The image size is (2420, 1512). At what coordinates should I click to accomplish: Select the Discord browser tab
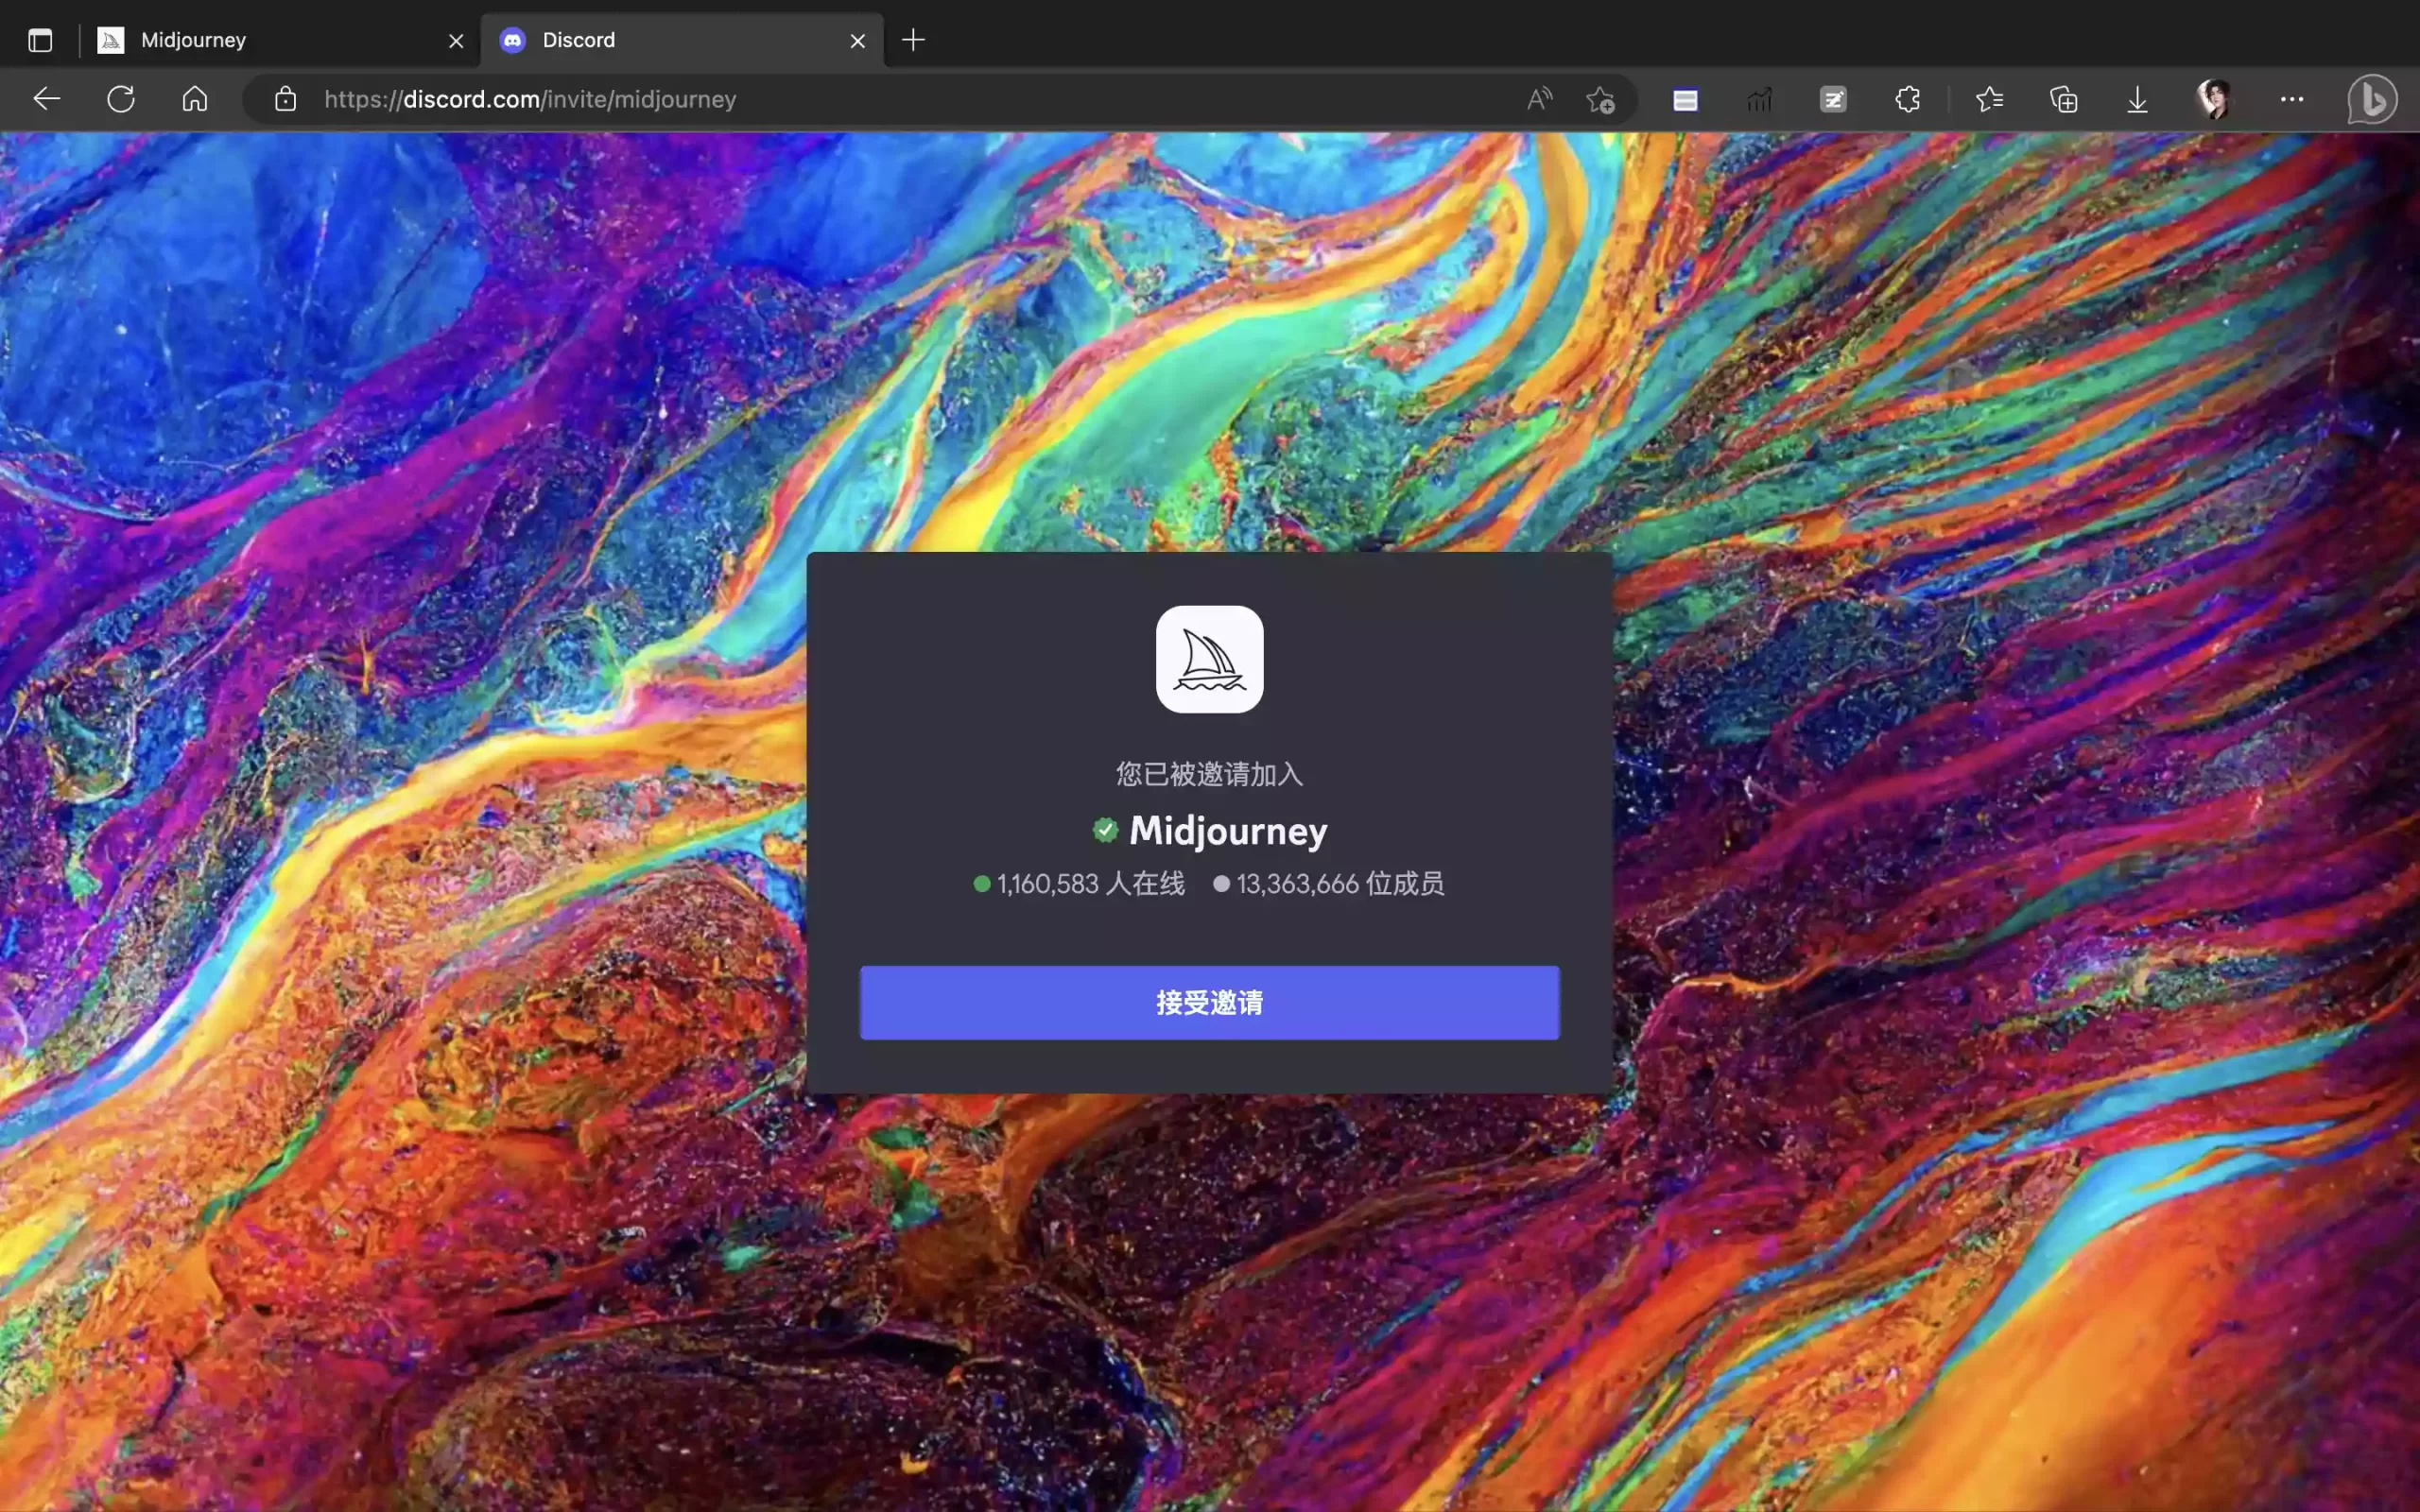(x=683, y=40)
